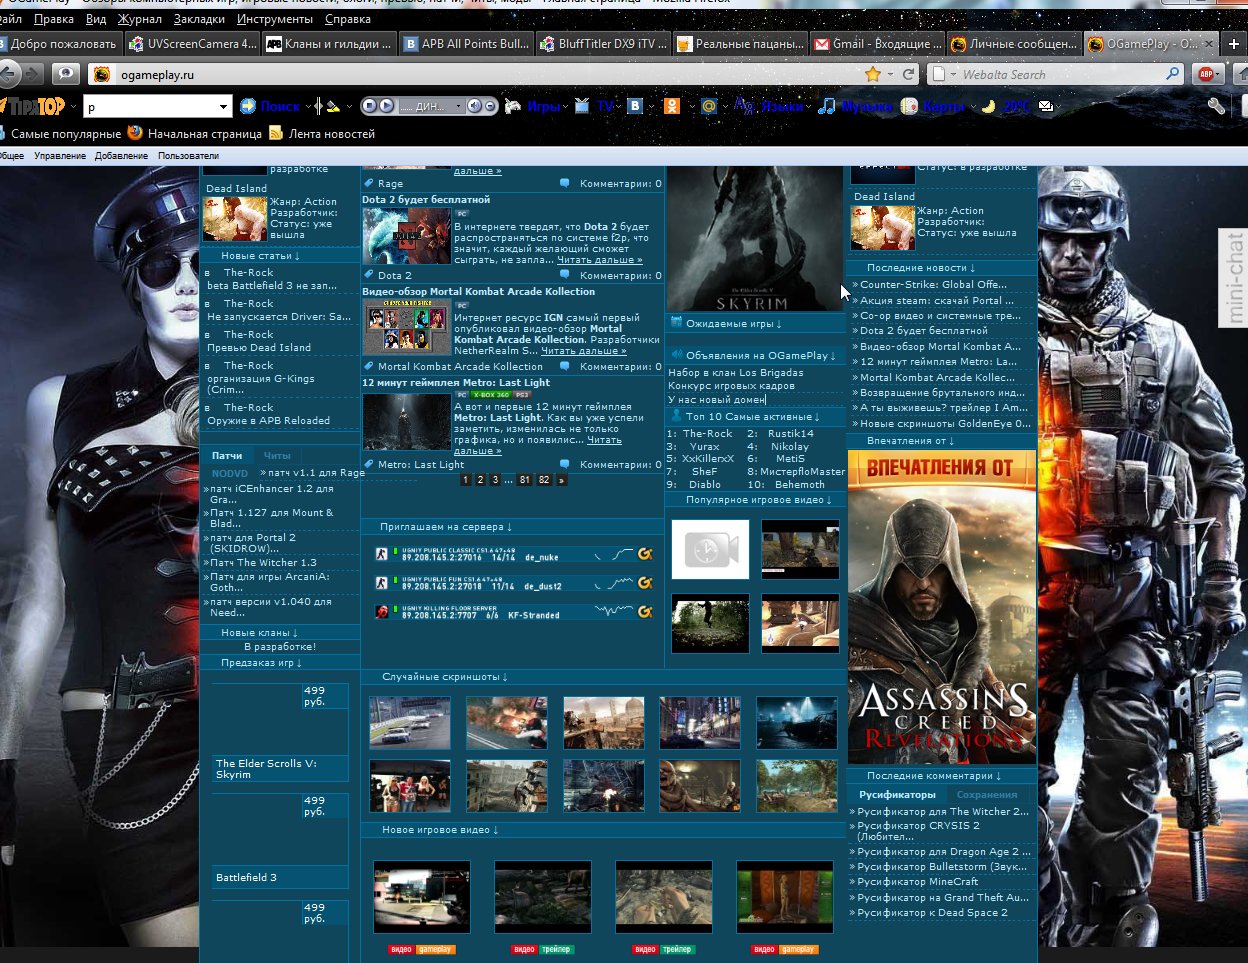
Task: Open the Закладки menu
Action: [199, 19]
